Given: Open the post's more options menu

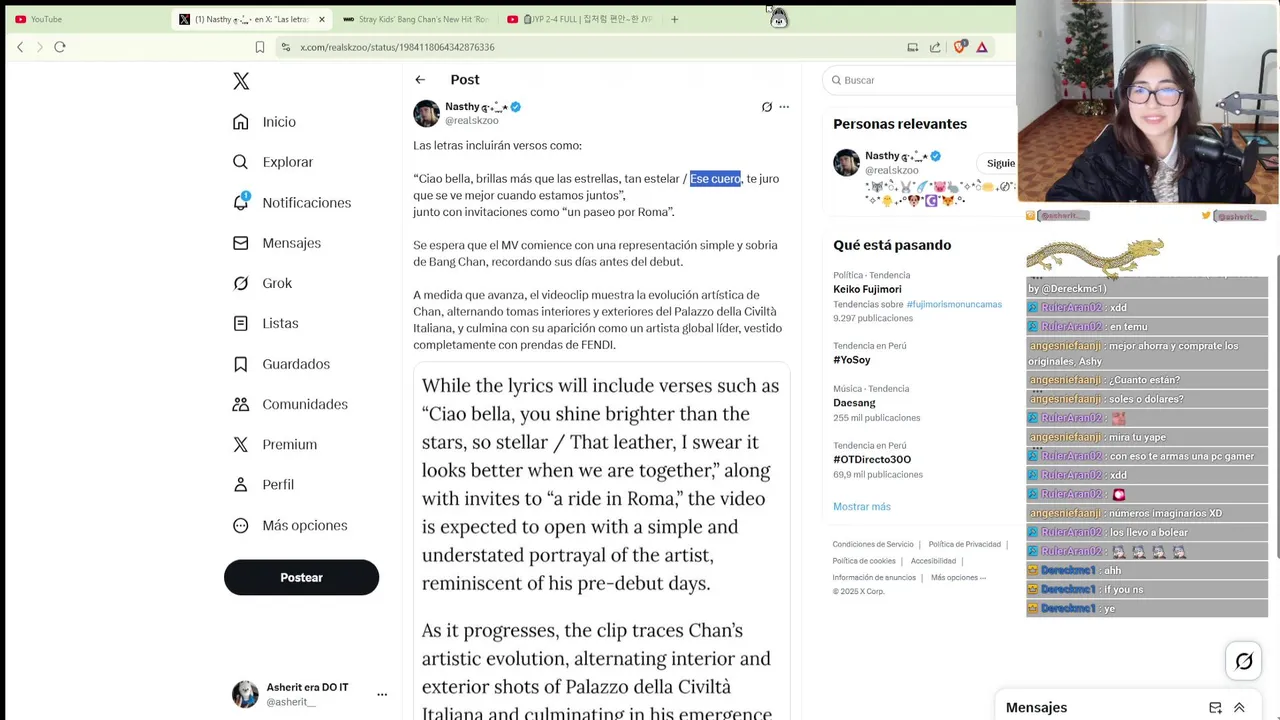Looking at the screenshot, I should point(784,107).
